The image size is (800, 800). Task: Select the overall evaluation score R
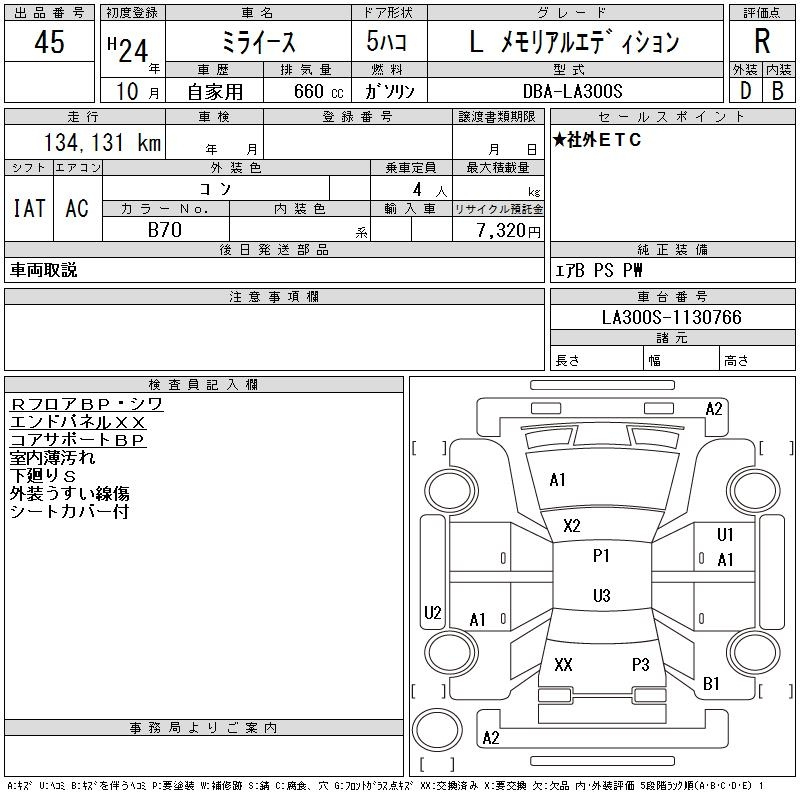762,41
